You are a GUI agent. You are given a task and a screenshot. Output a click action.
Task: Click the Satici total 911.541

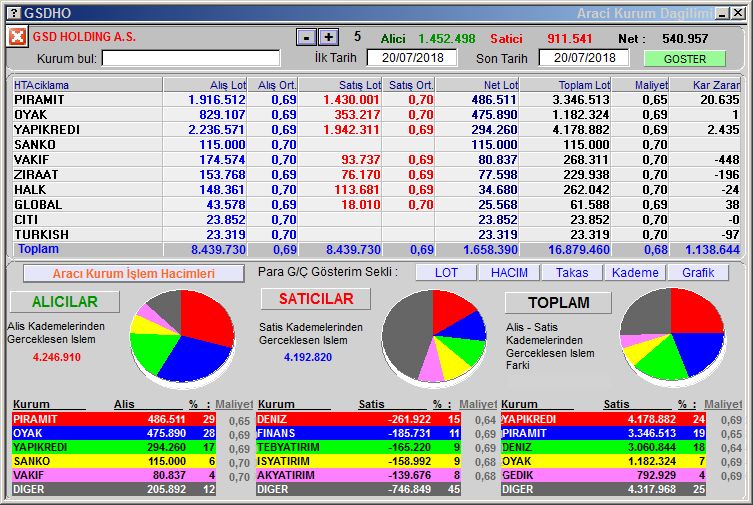coord(570,38)
